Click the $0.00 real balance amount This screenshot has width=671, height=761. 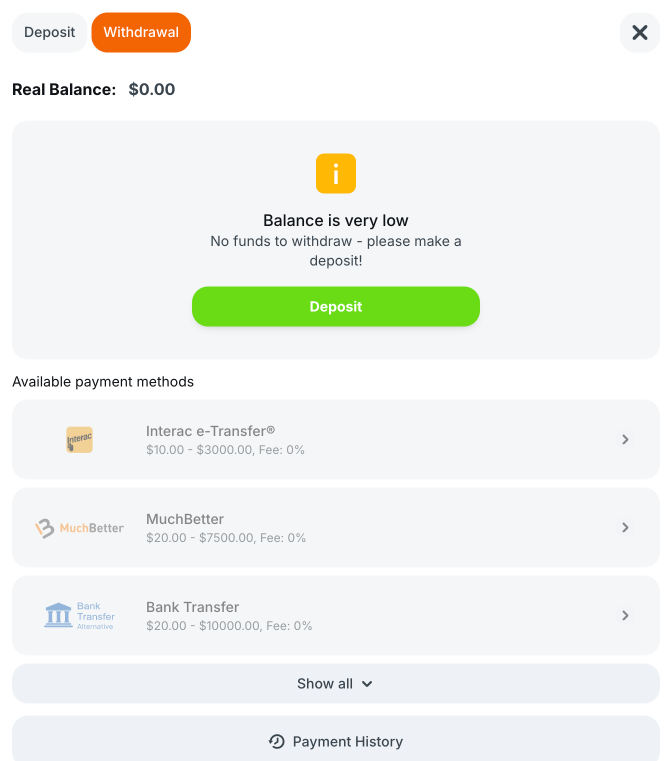(x=152, y=90)
